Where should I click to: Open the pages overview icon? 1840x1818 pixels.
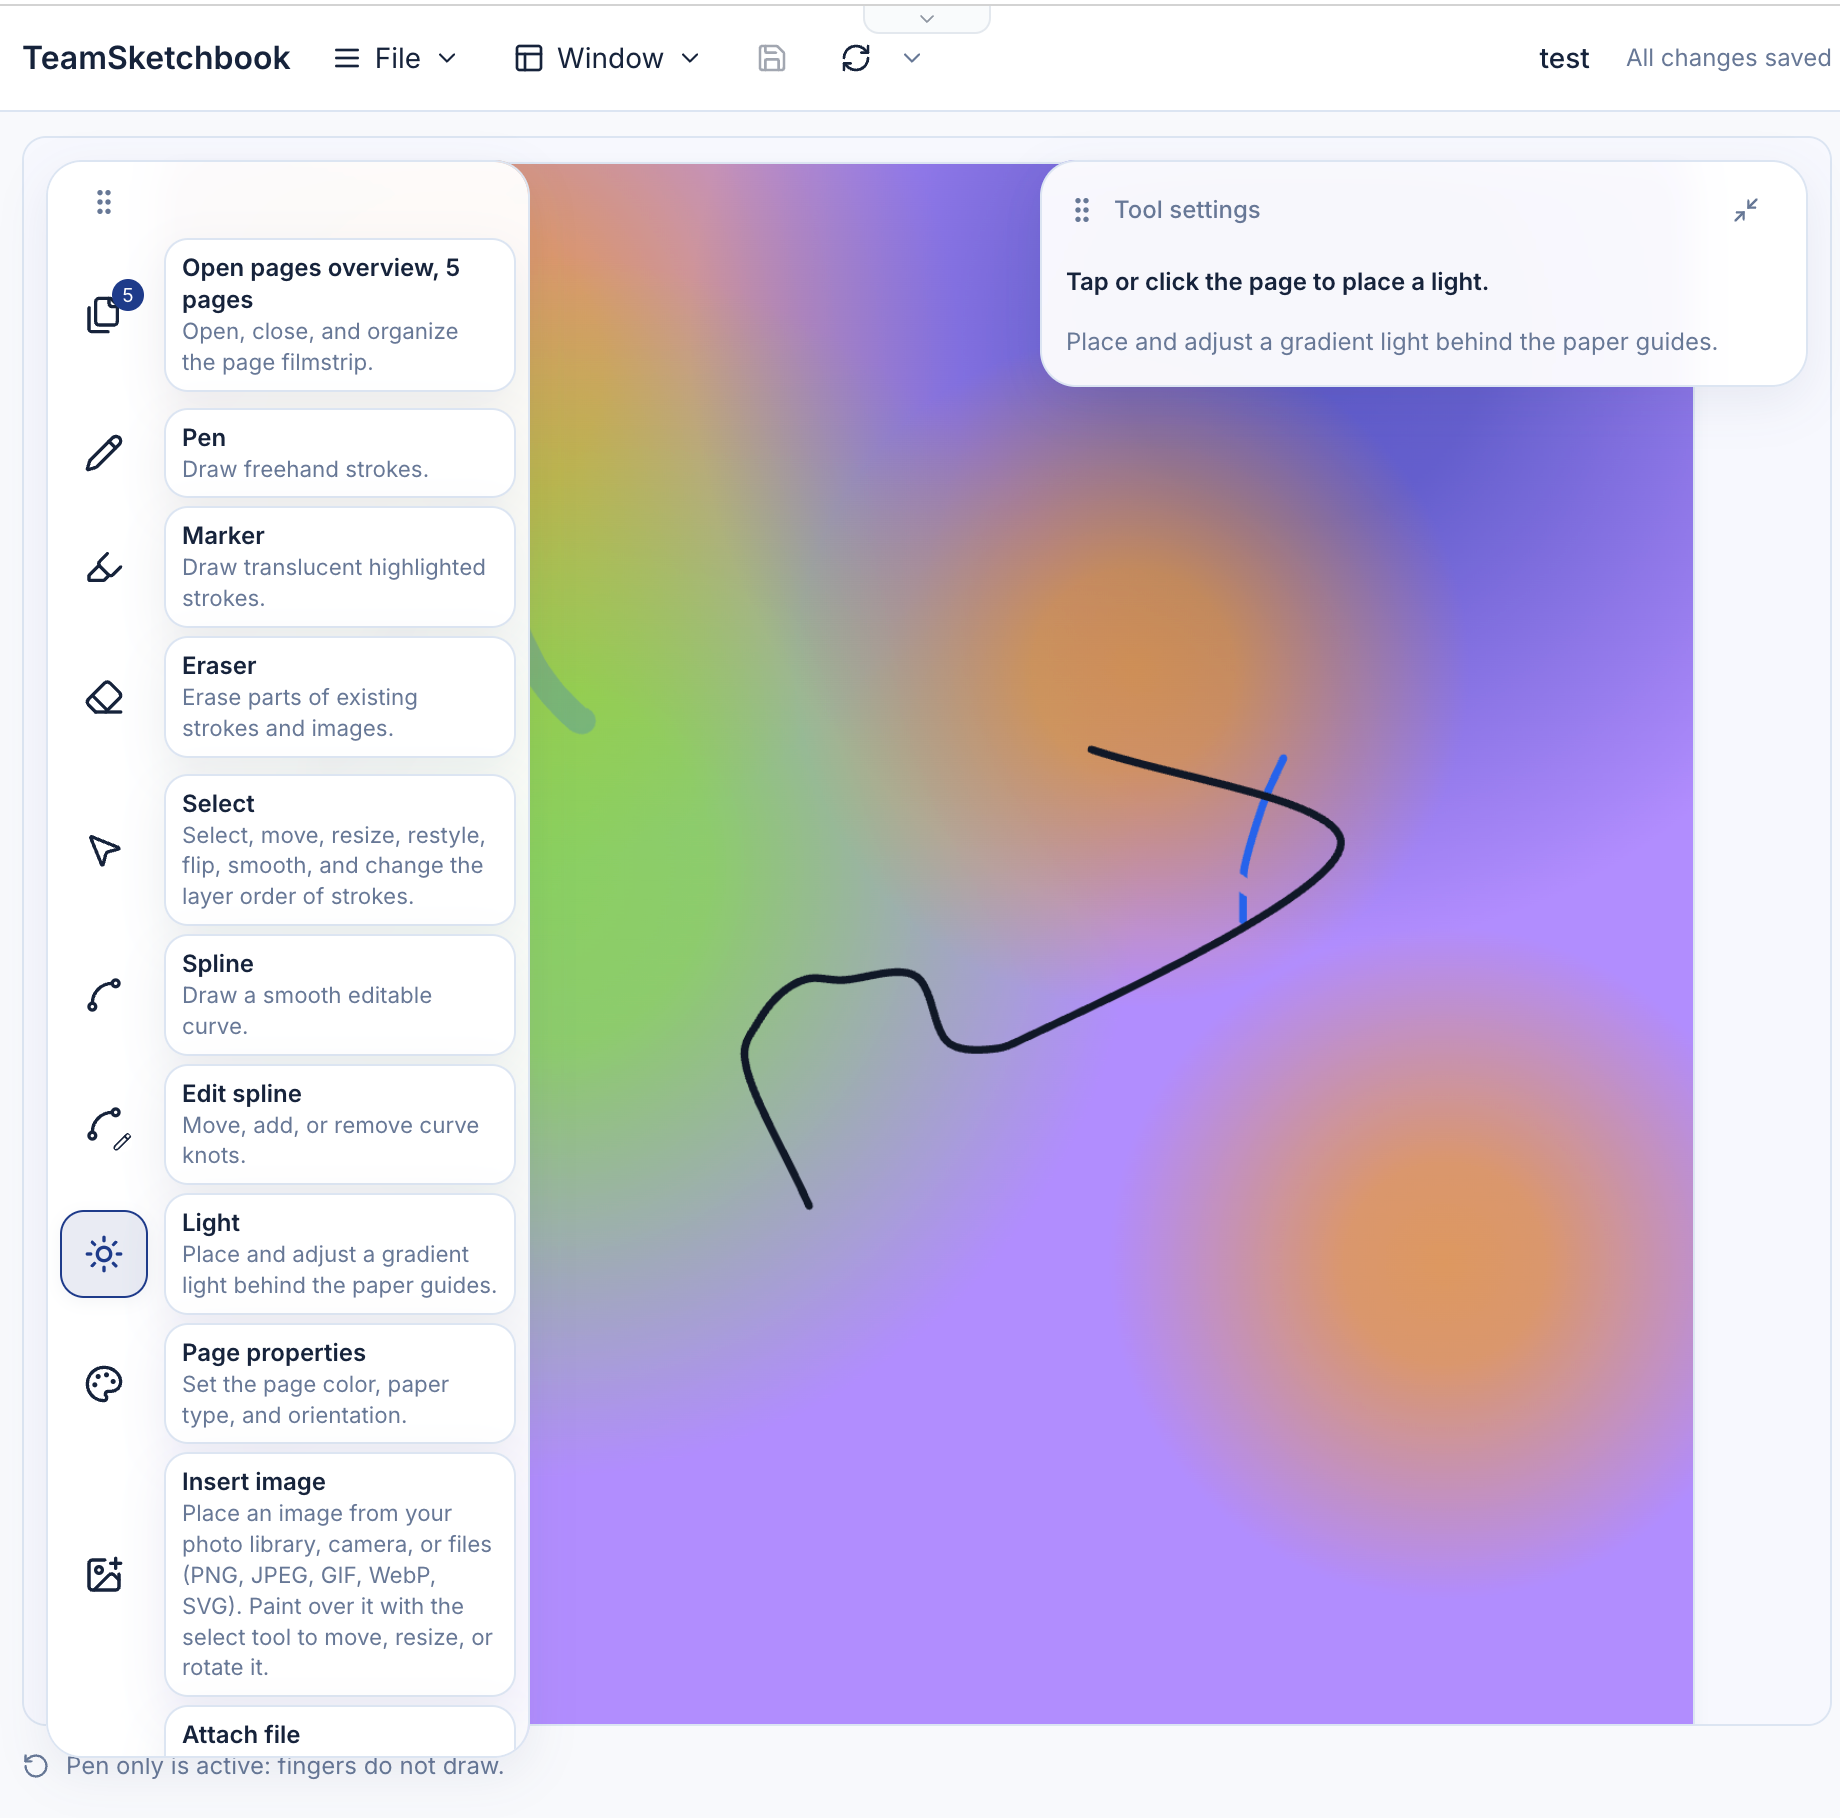pyautogui.click(x=104, y=314)
